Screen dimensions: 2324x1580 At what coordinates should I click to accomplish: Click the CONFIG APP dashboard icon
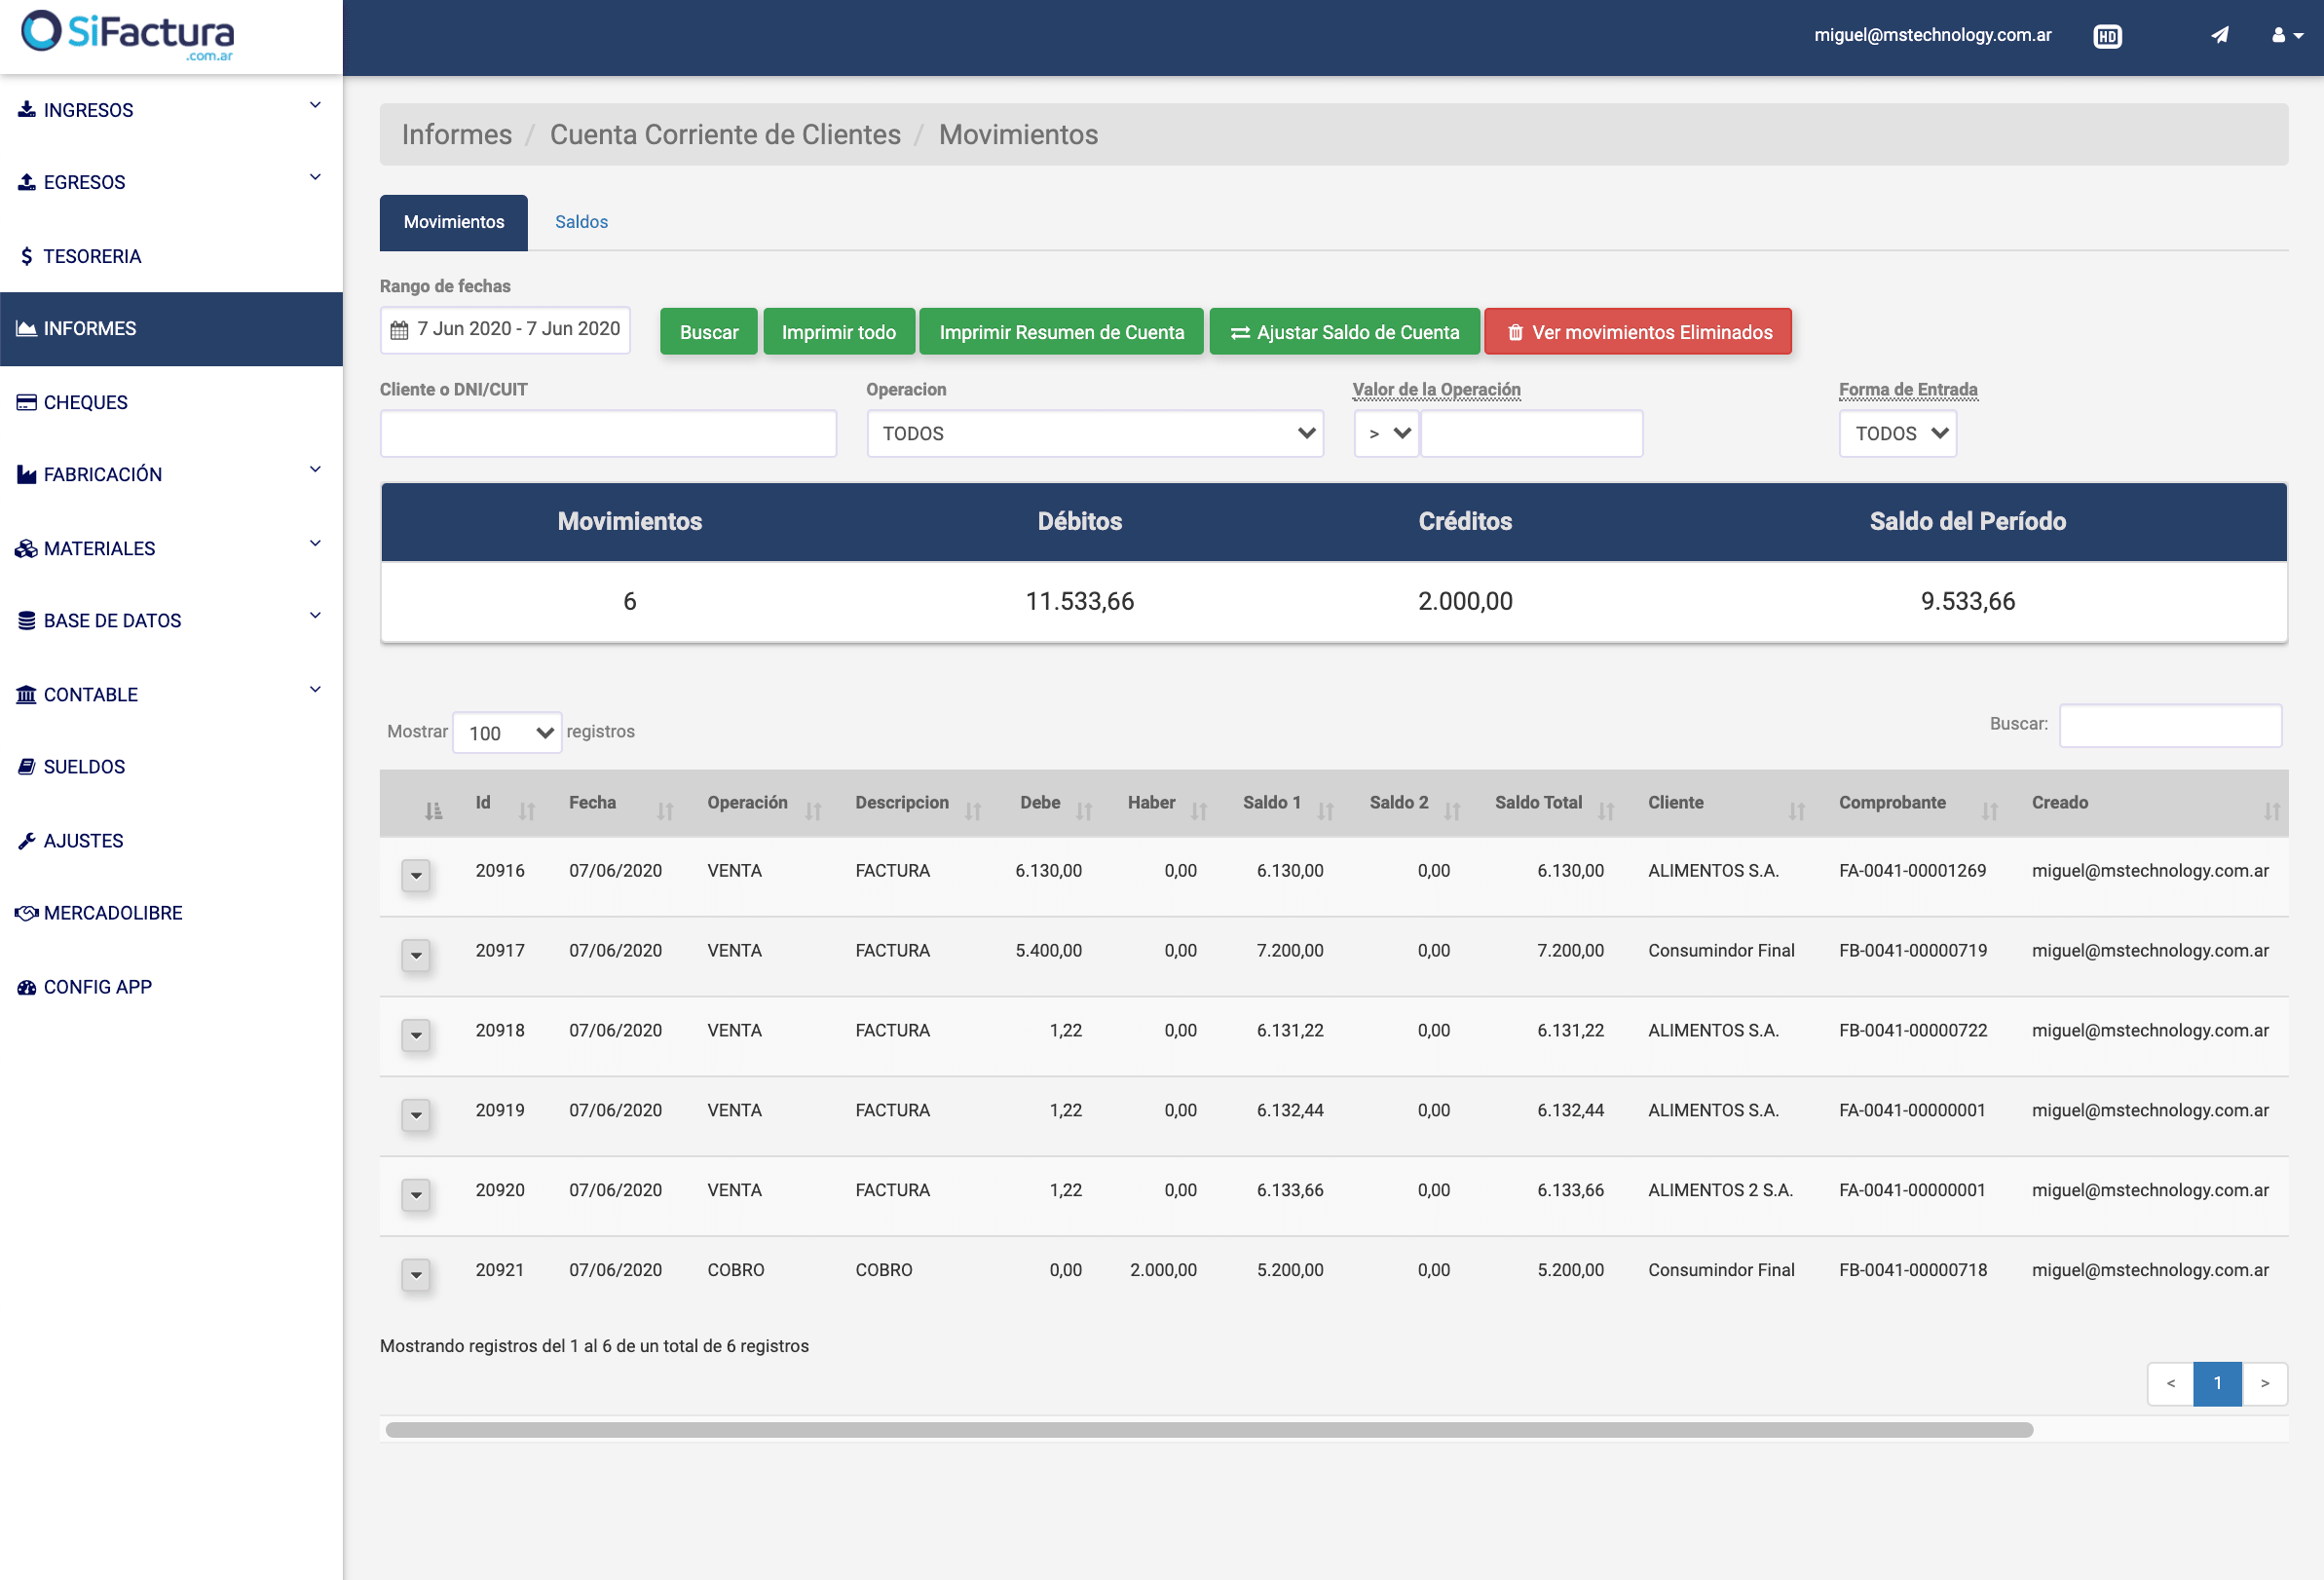tap(27, 986)
